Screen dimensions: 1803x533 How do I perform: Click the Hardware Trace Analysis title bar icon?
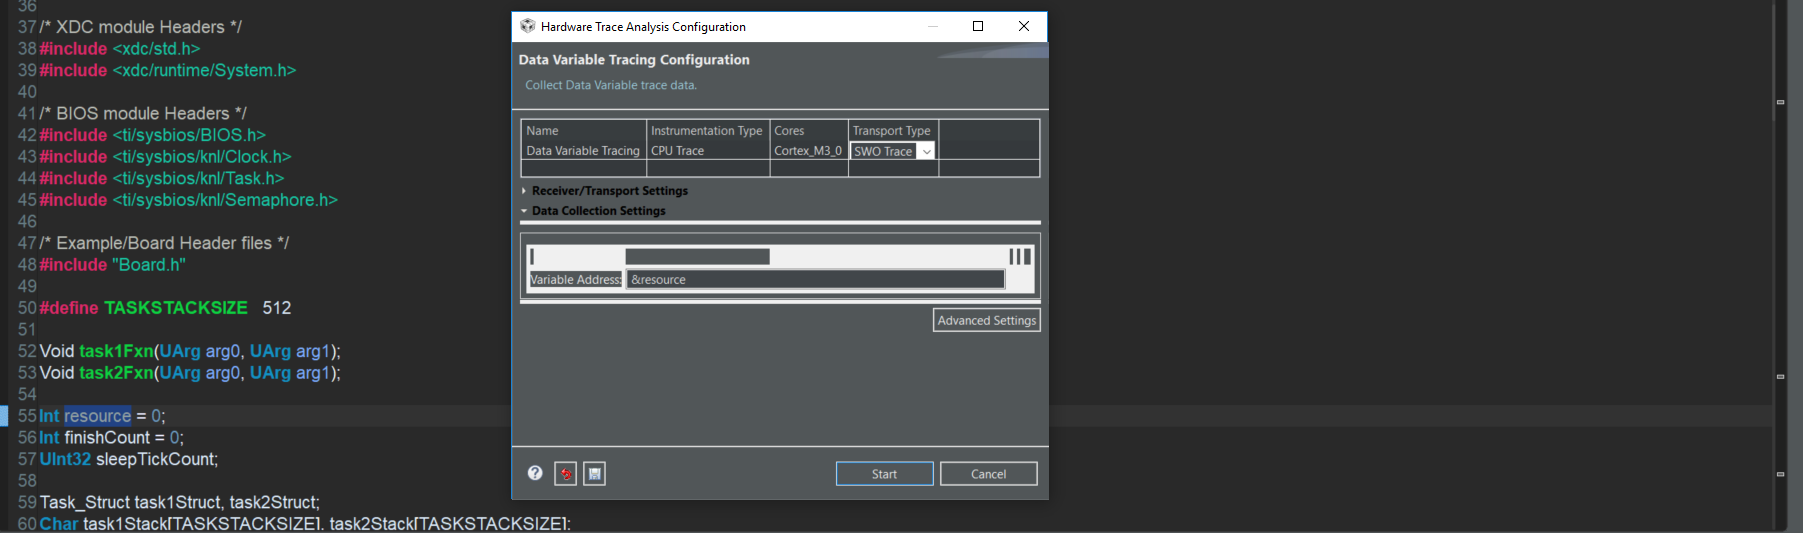528,26
